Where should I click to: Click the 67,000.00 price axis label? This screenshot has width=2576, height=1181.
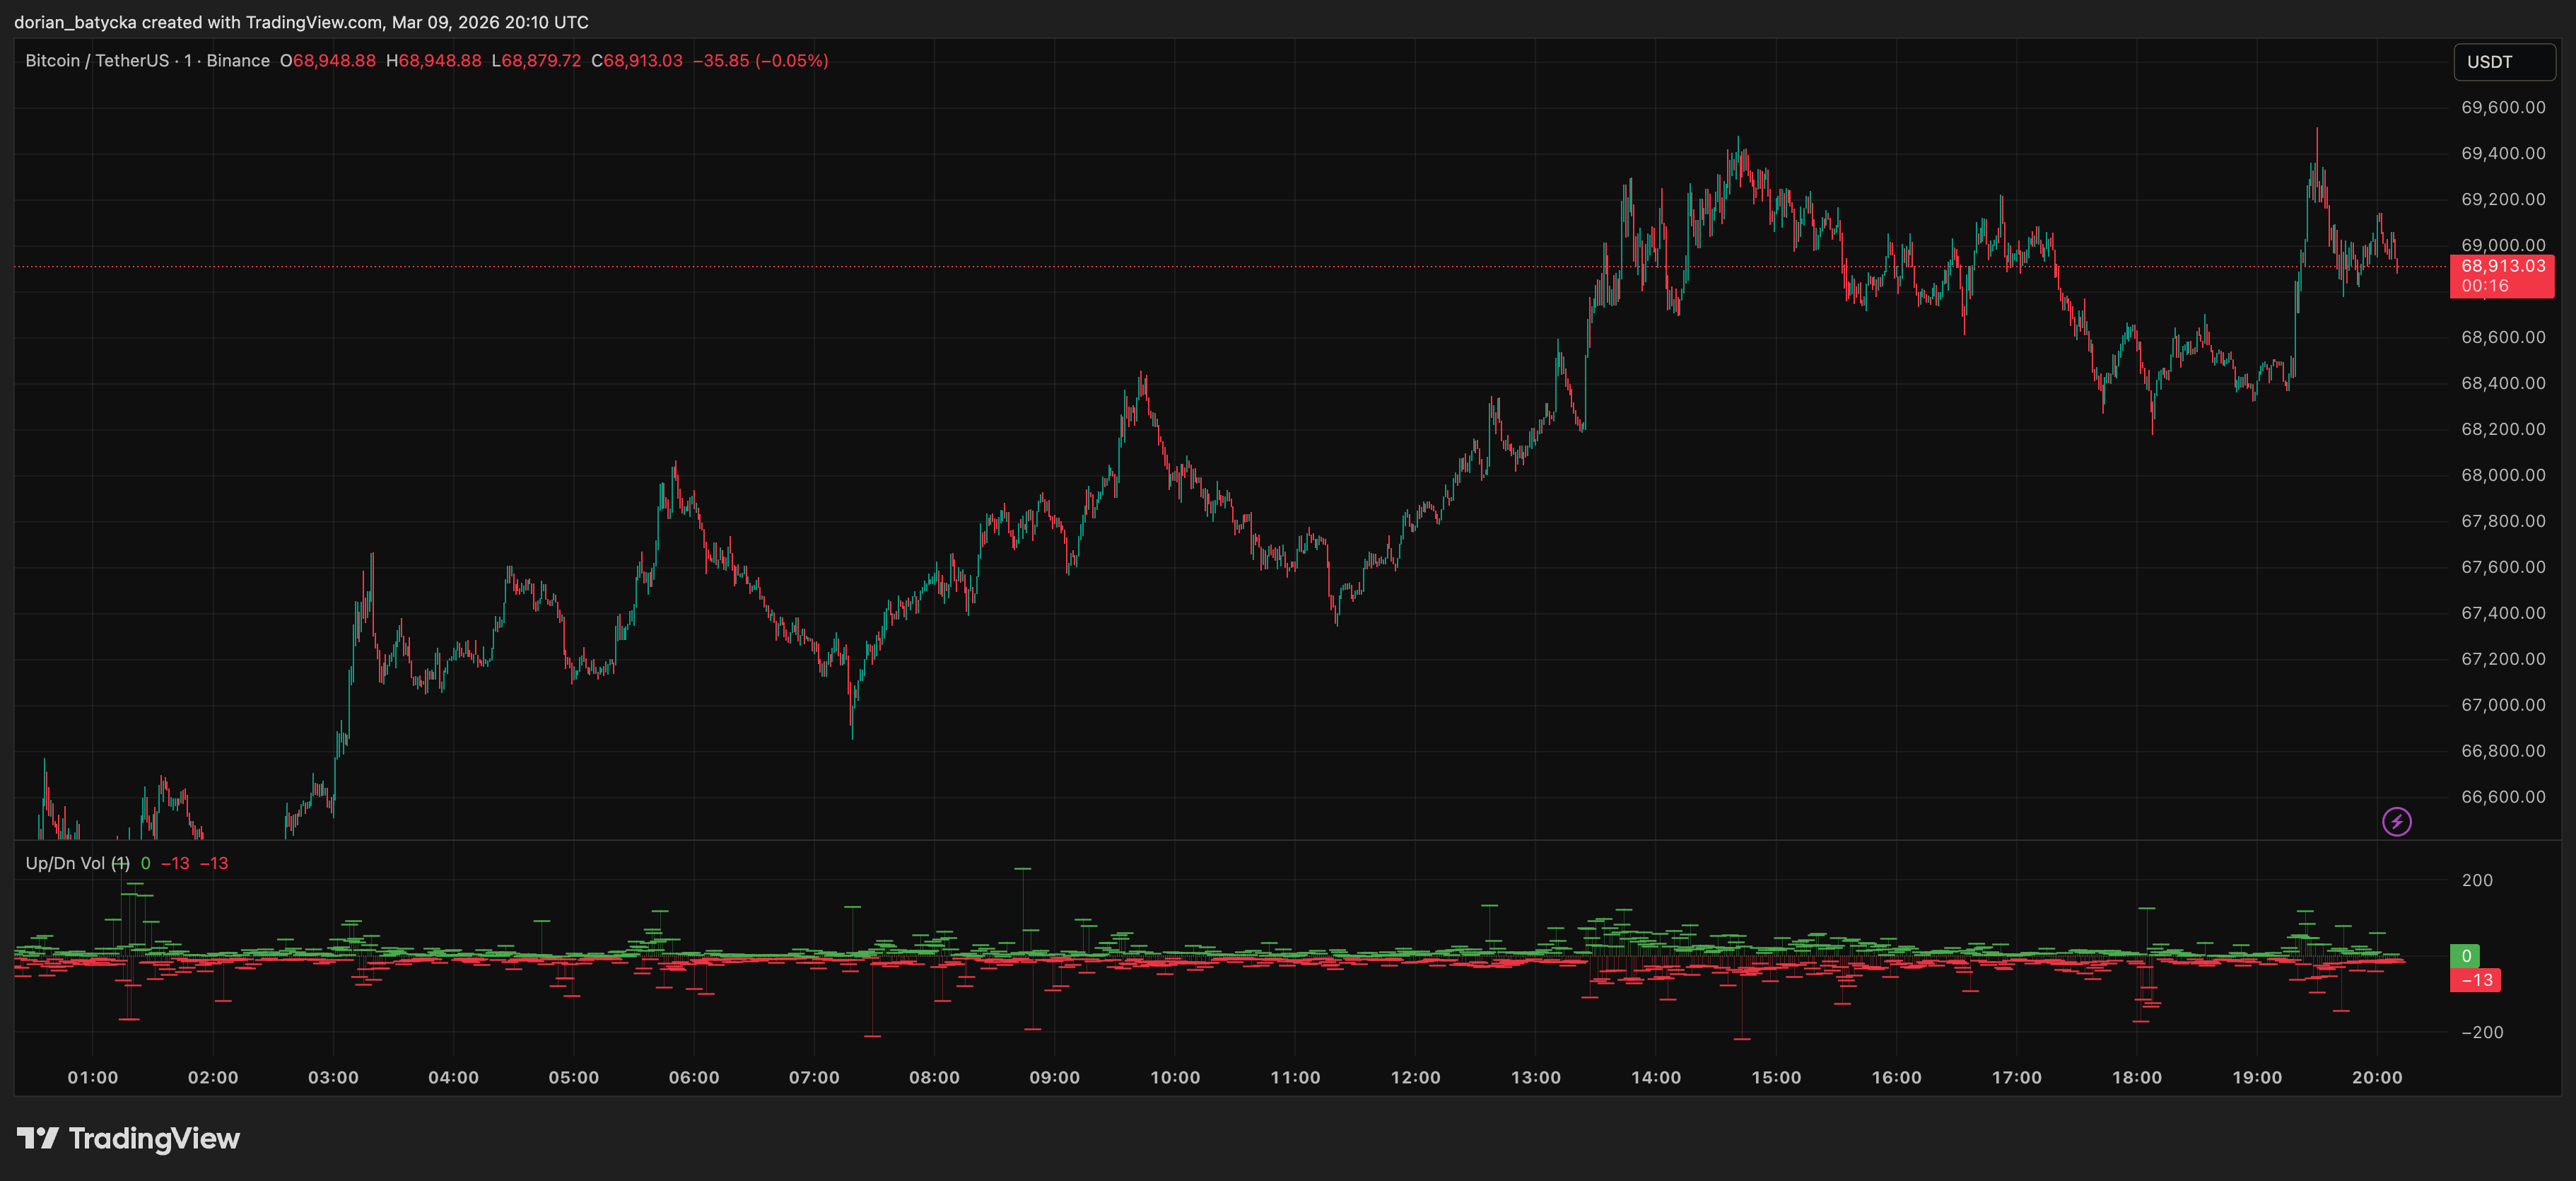click(2503, 706)
